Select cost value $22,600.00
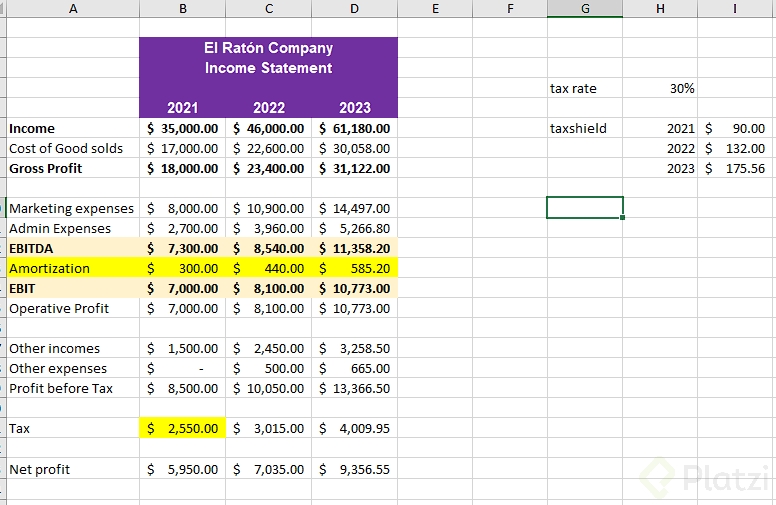 (269, 148)
